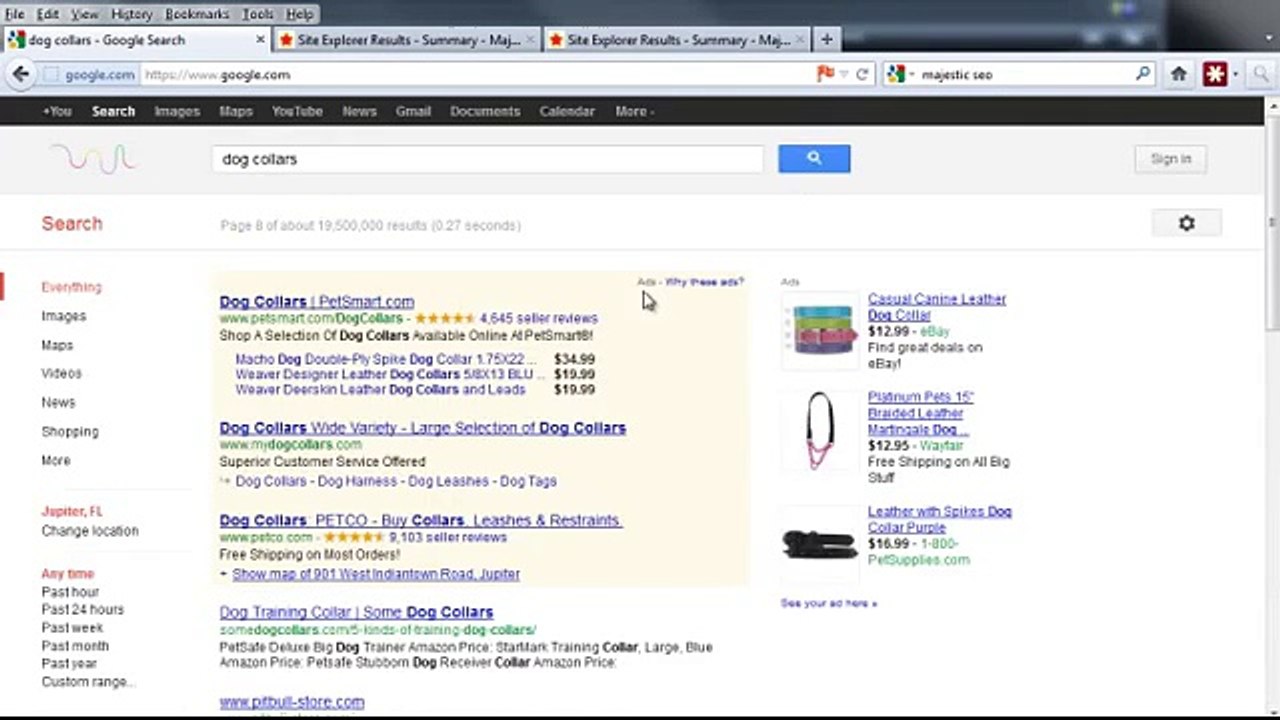Open a new tab with the plus button
The height and width of the screenshot is (720, 1280).
pyautogui.click(x=826, y=40)
